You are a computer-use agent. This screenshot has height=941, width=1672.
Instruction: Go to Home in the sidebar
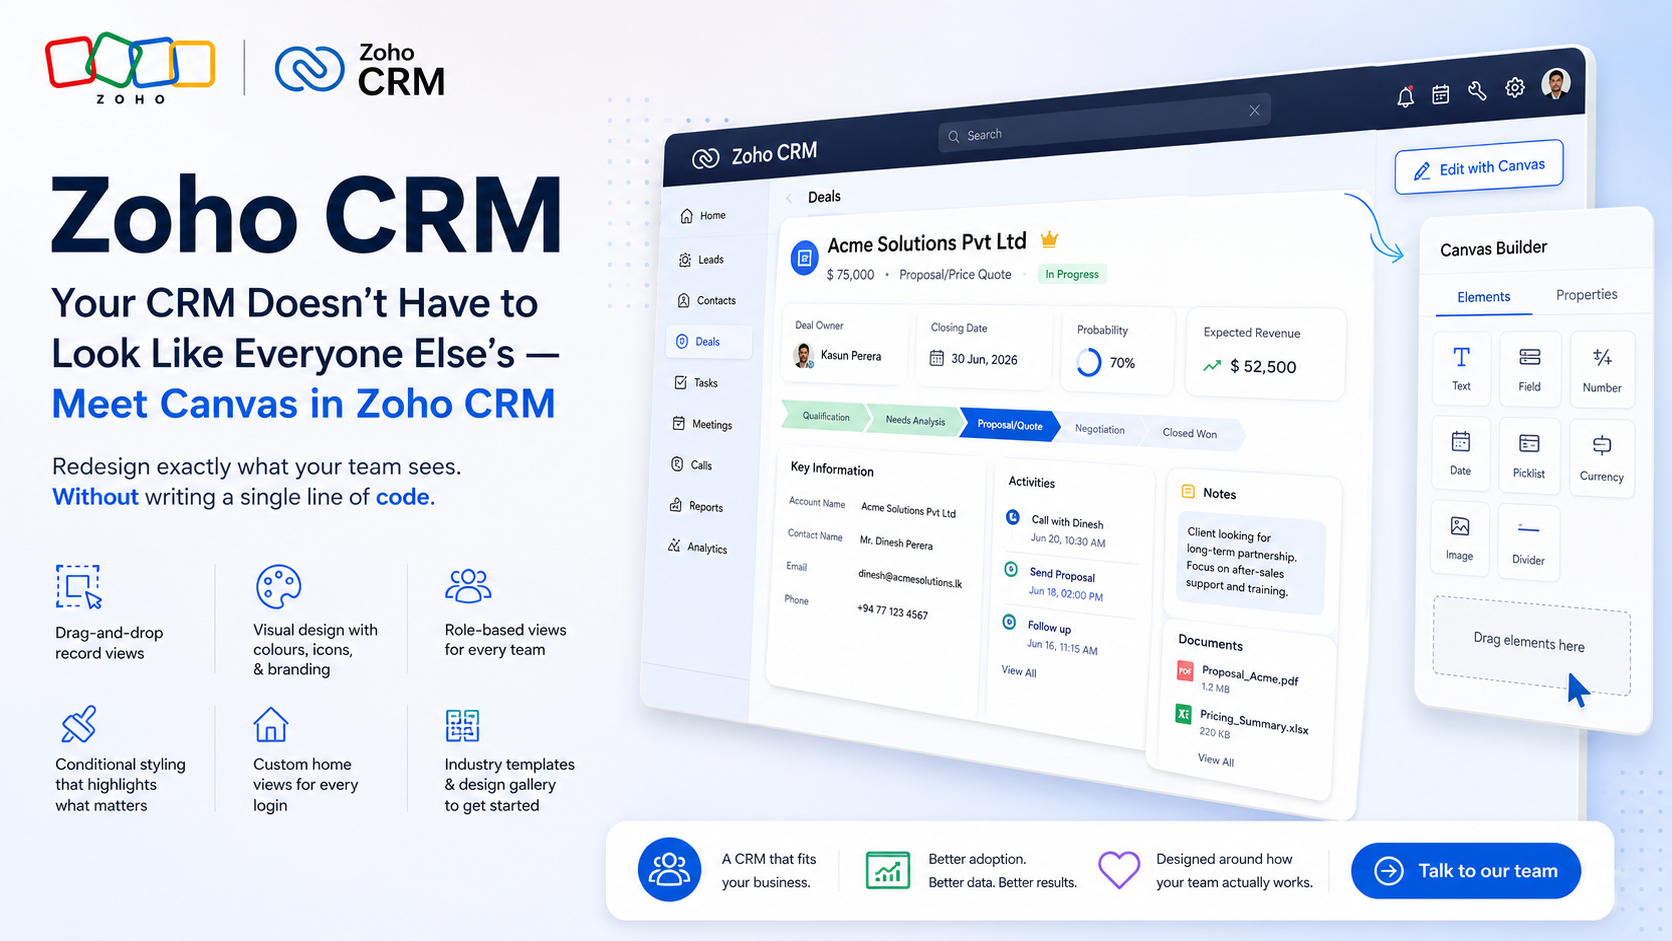(x=703, y=216)
